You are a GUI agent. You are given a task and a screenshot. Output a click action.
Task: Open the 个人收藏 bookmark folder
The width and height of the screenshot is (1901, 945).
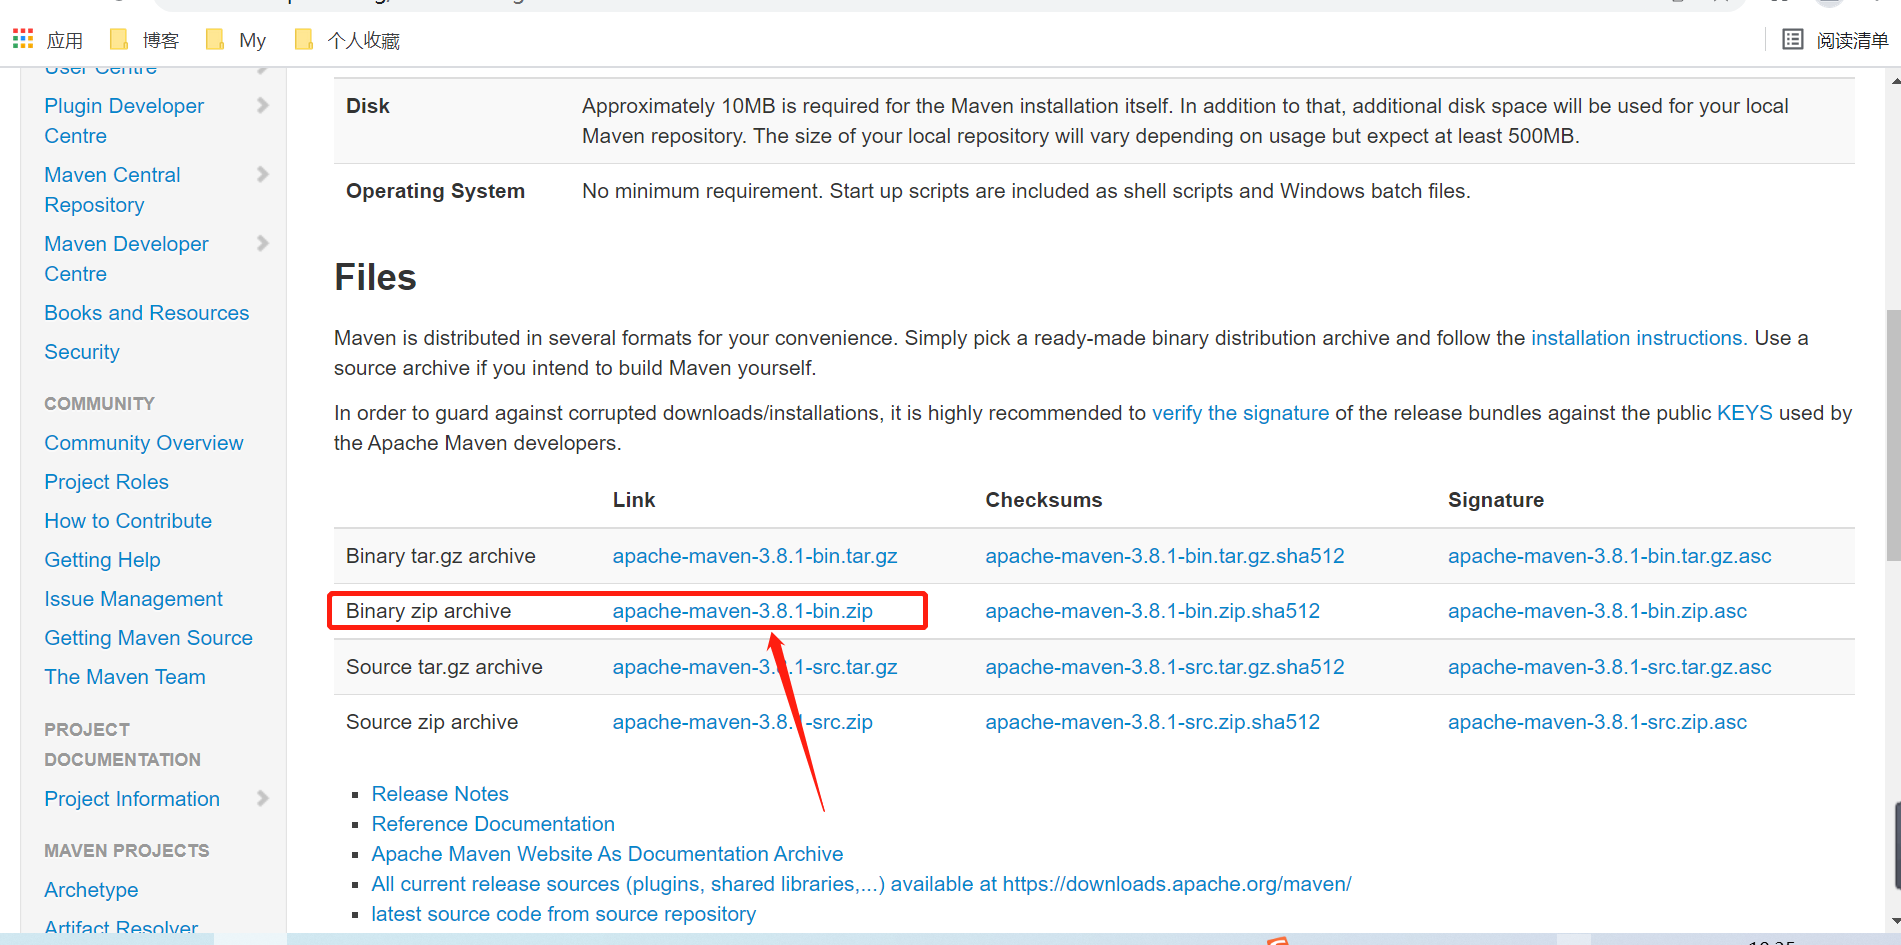[348, 40]
